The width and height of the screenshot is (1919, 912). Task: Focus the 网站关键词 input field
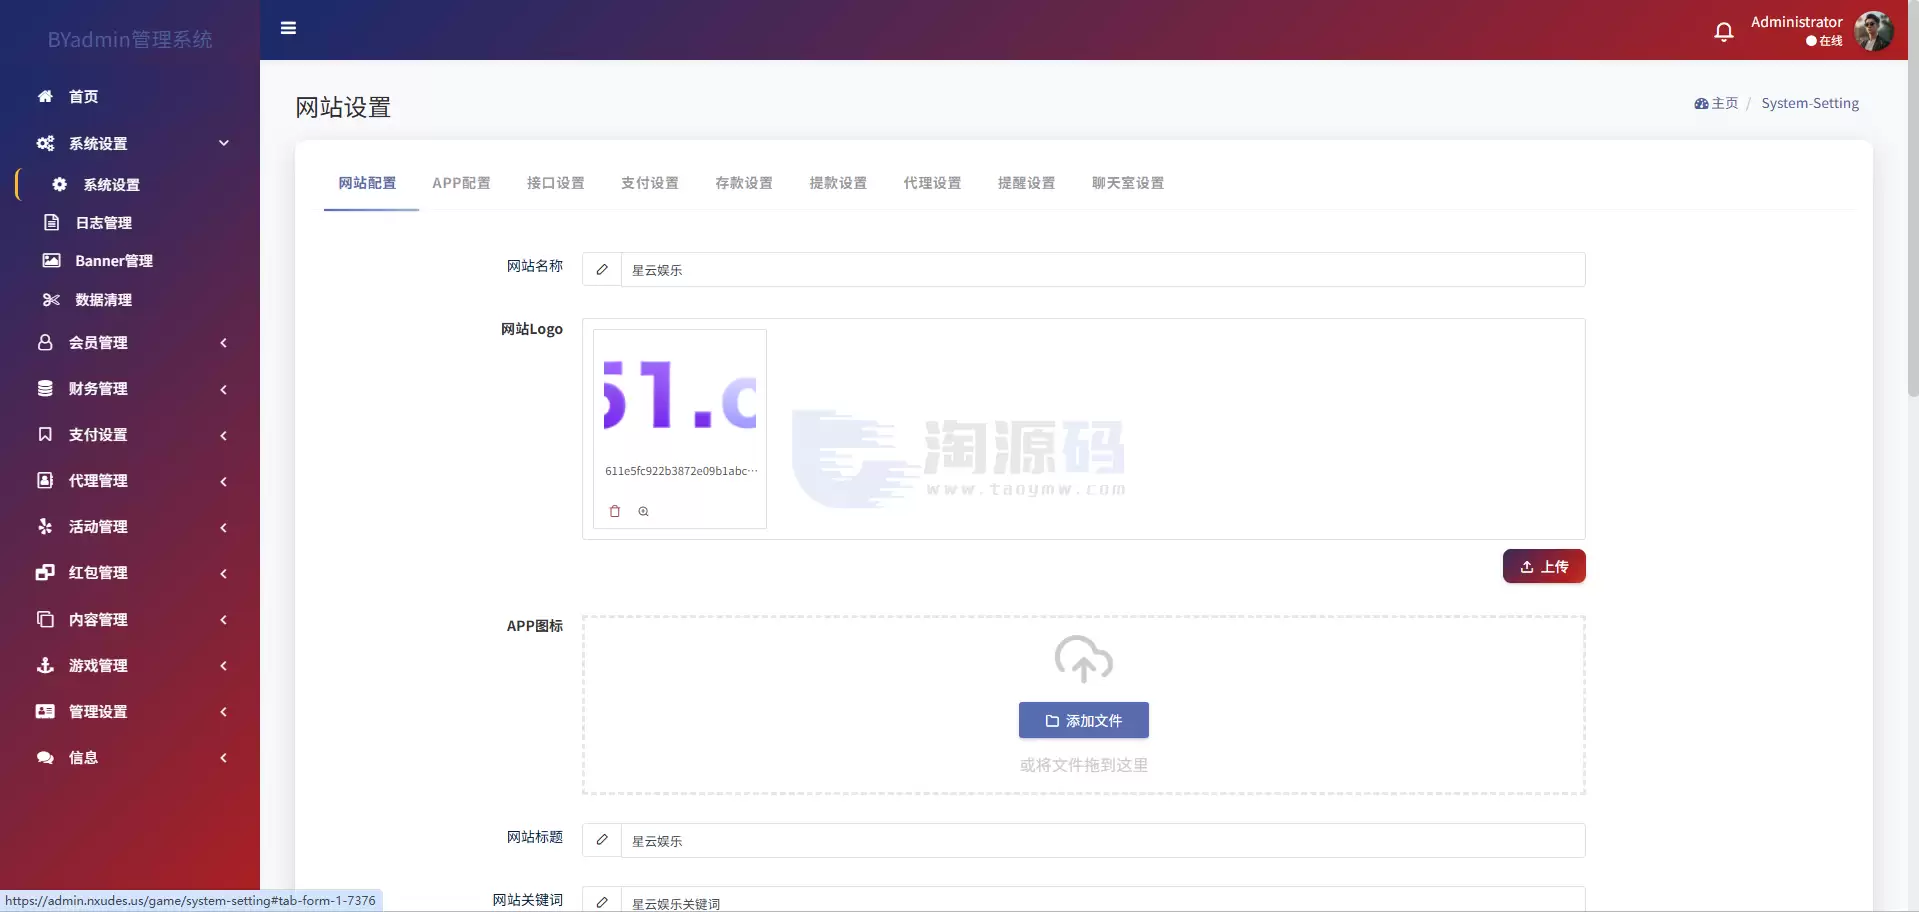pyautogui.click(x=1103, y=900)
